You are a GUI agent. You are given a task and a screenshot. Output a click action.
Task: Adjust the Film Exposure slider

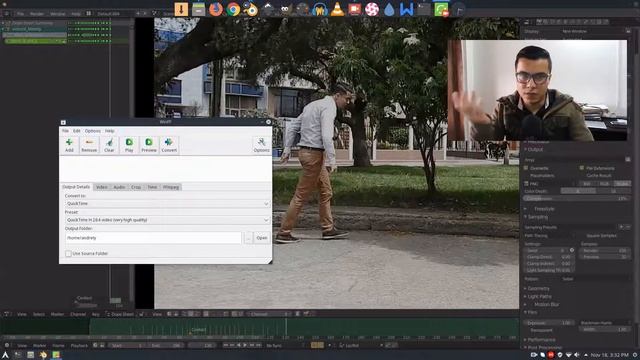click(548, 323)
